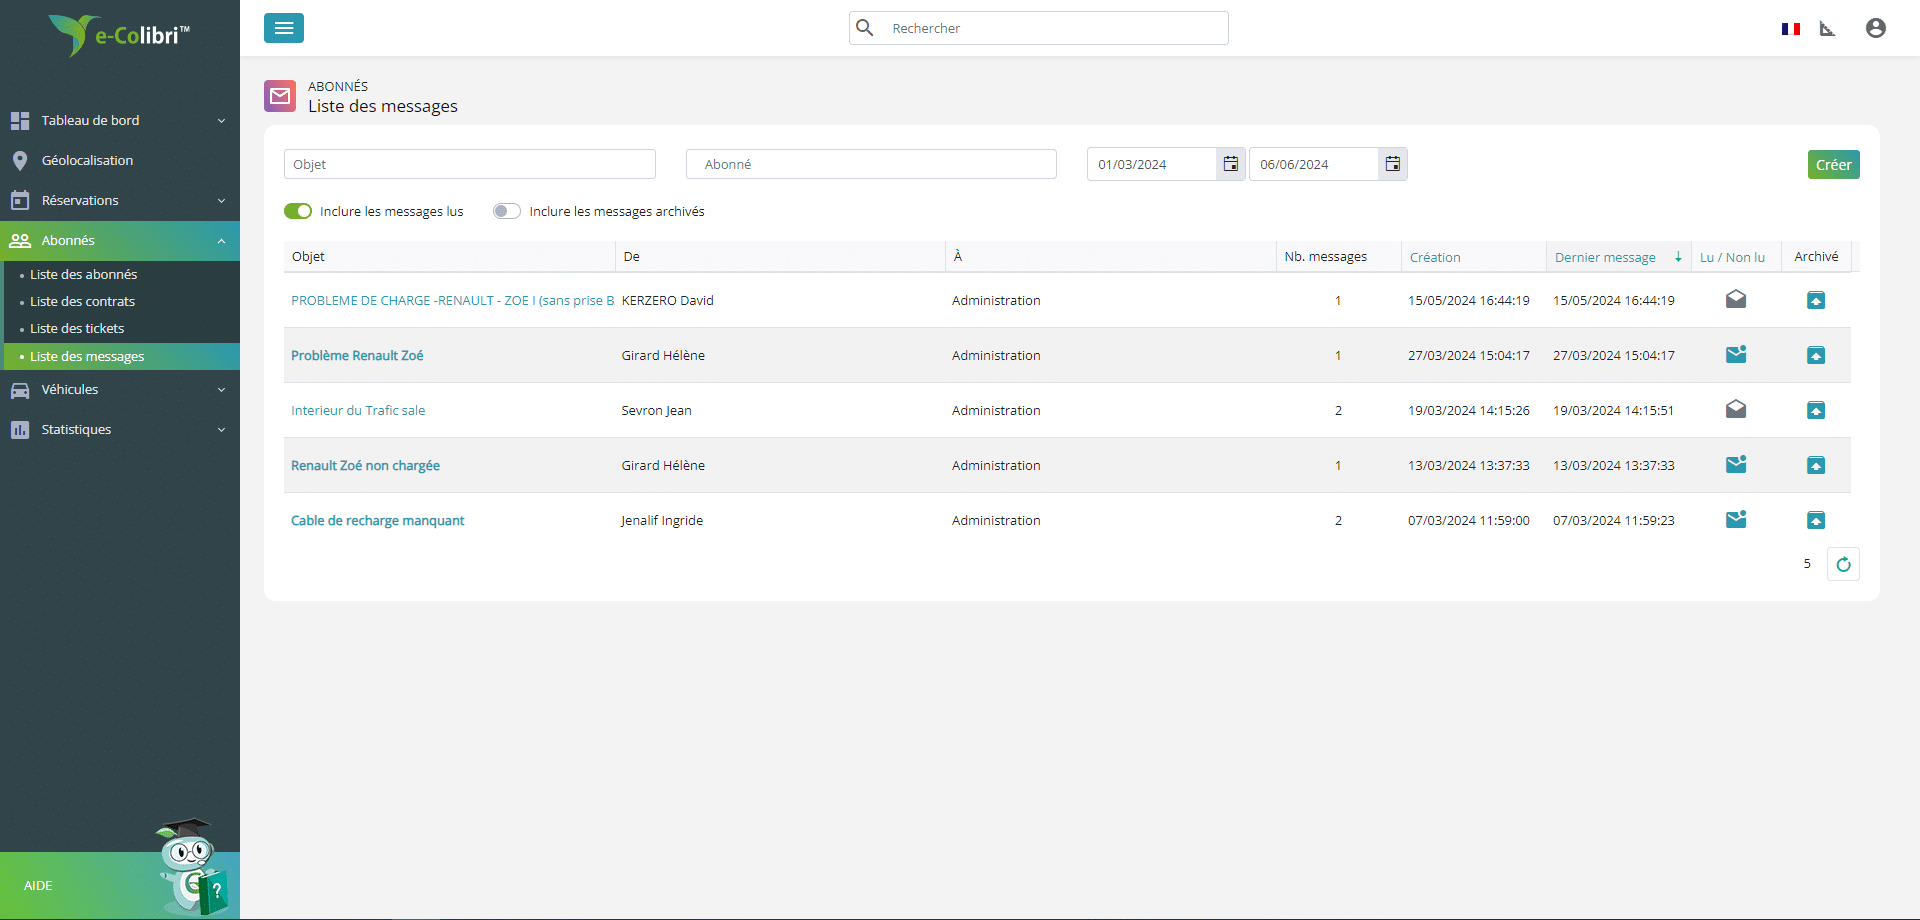Toggle read status for Problème Renault Zoé
1920x920 pixels.
1736,354
